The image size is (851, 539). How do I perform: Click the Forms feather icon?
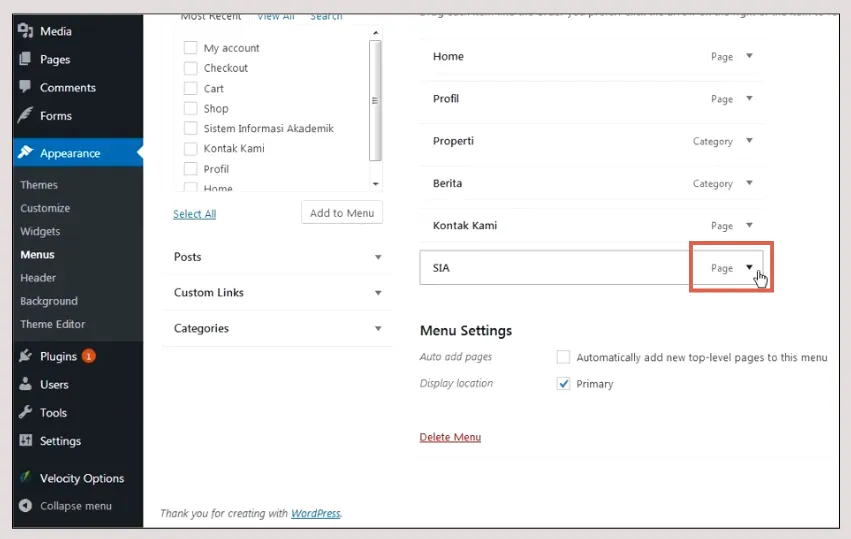(x=25, y=115)
